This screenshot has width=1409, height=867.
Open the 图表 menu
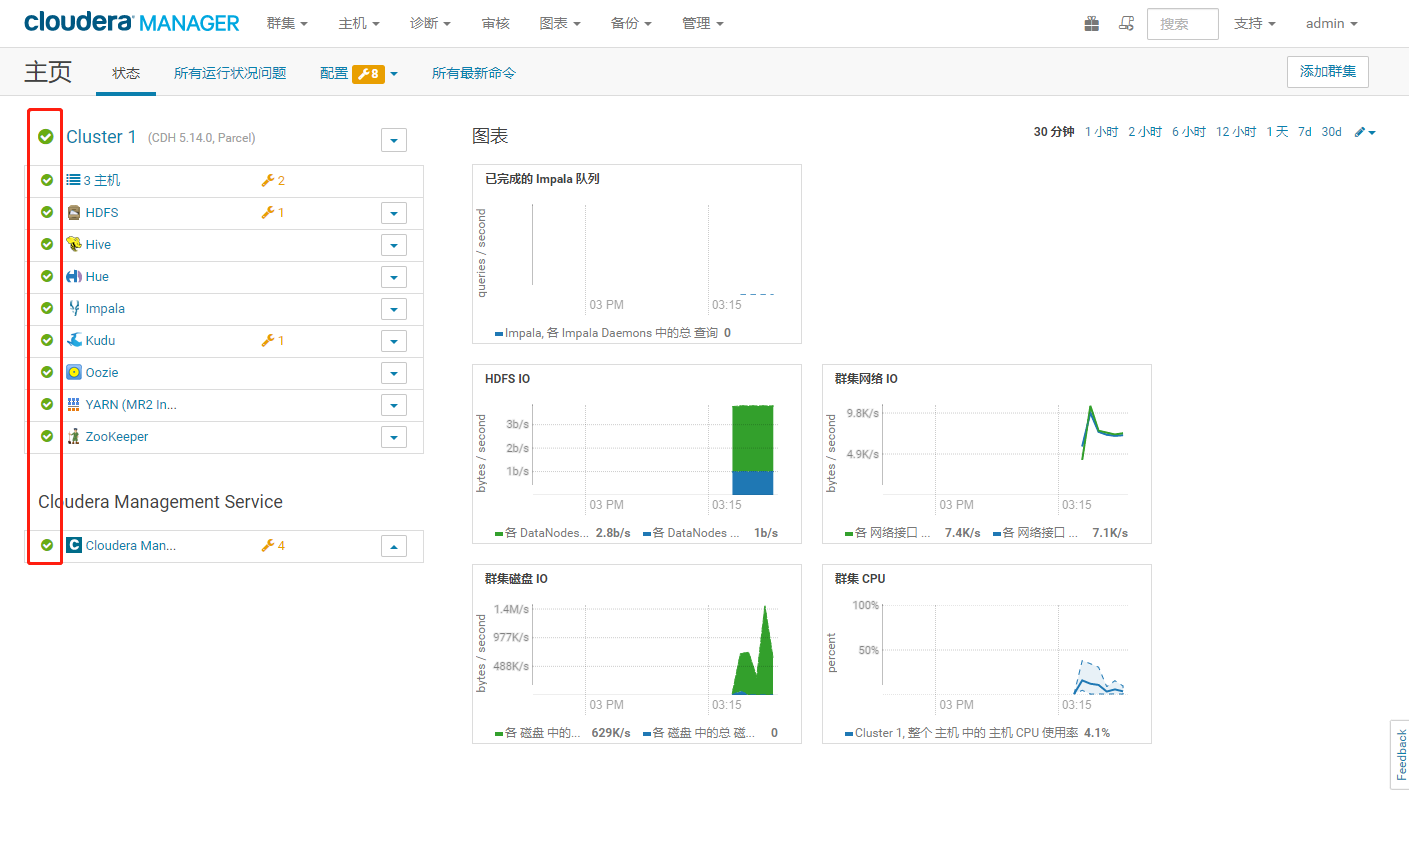click(560, 23)
